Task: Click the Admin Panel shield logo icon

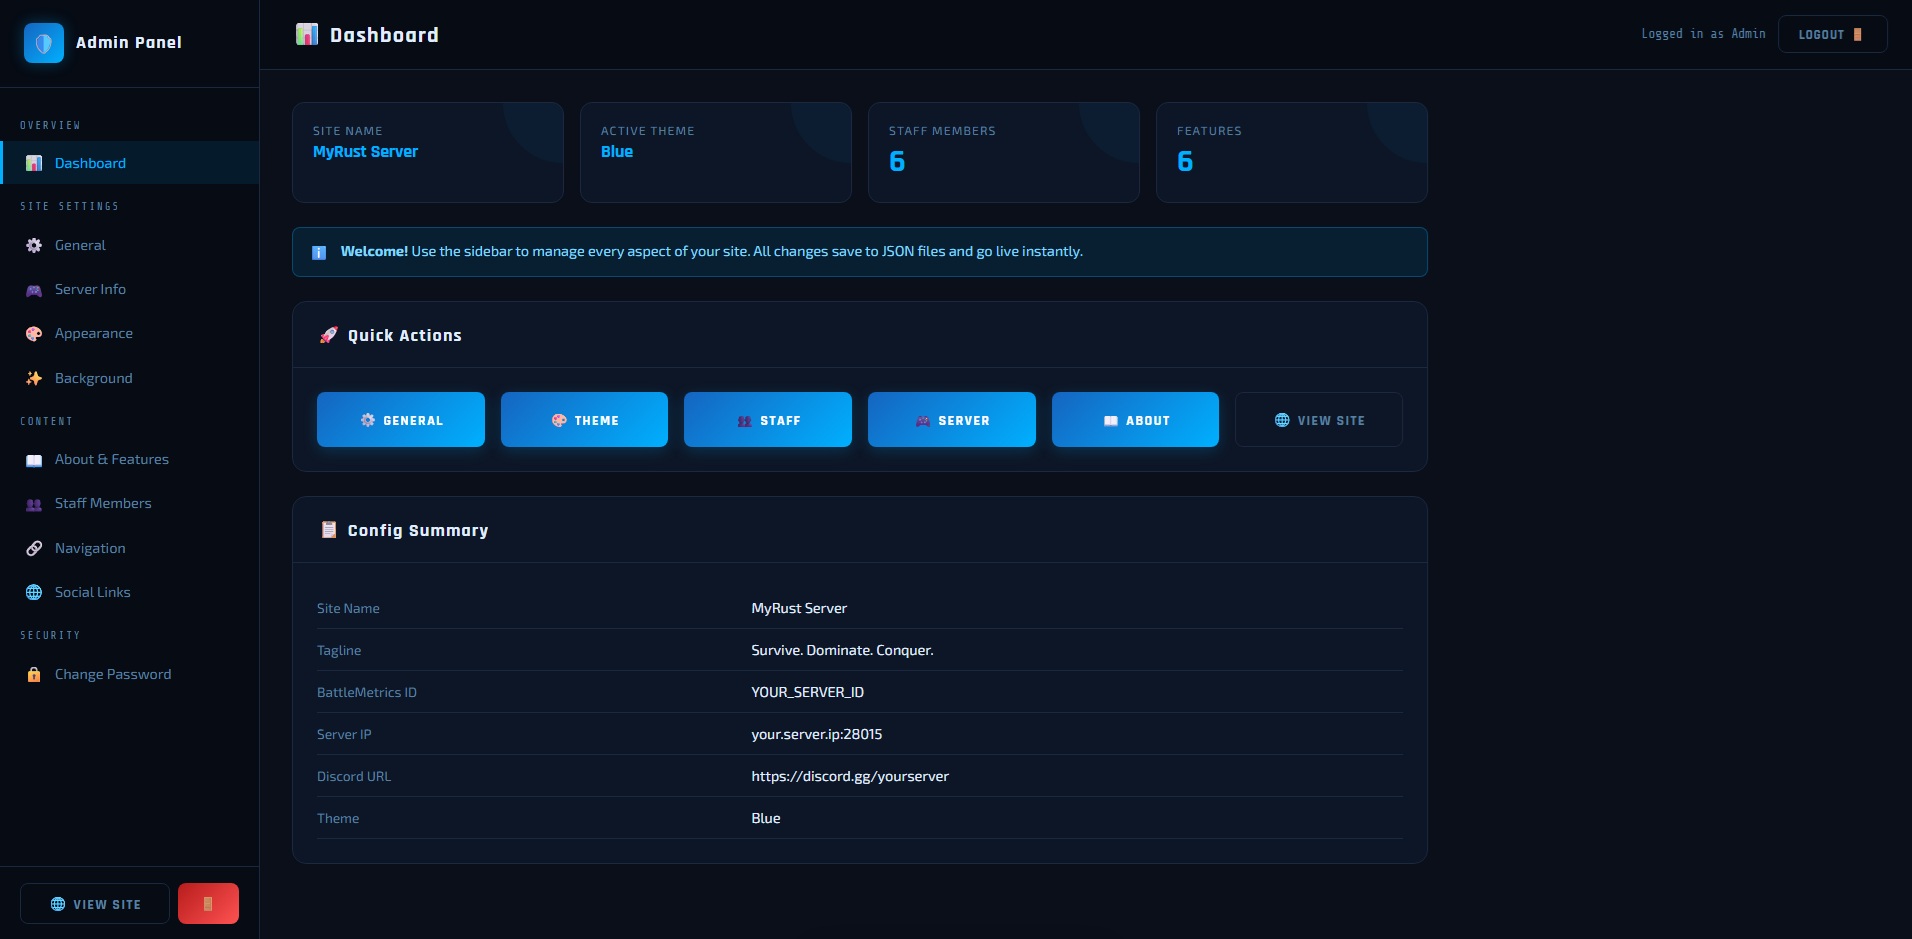Action: [43, 43]
